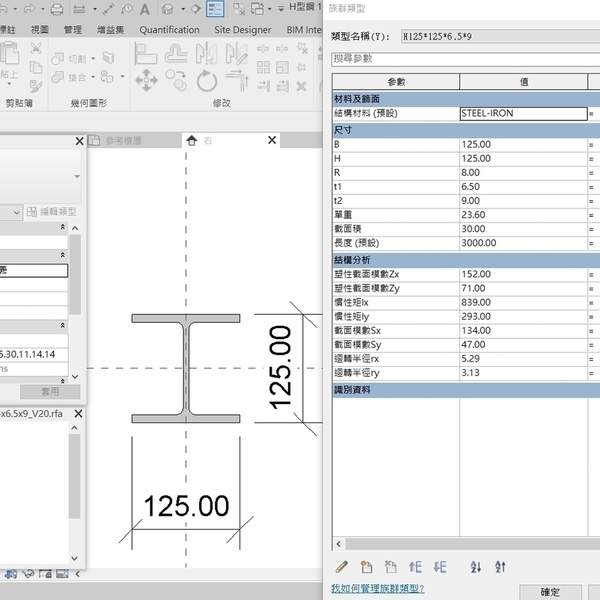Click the rotate tool in modify panel
600x600 pixels.
(206, 80)
